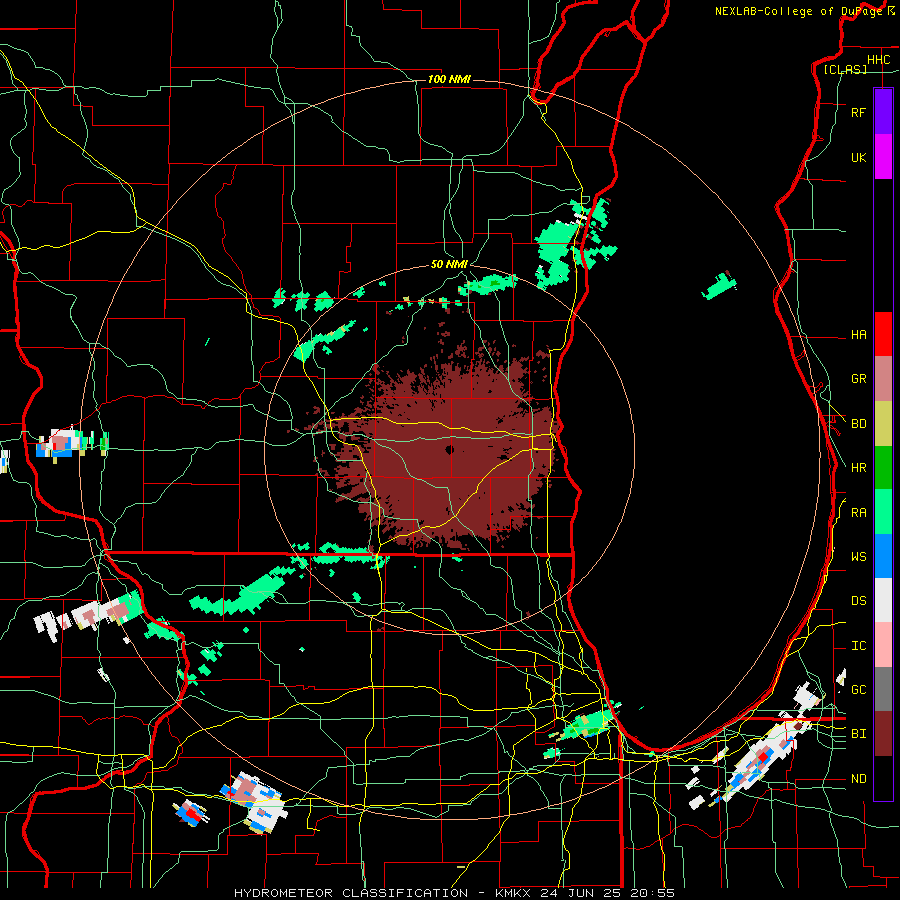Click the 24 JUN 25 date
900x900 pixels.
(x=582, y=893)
